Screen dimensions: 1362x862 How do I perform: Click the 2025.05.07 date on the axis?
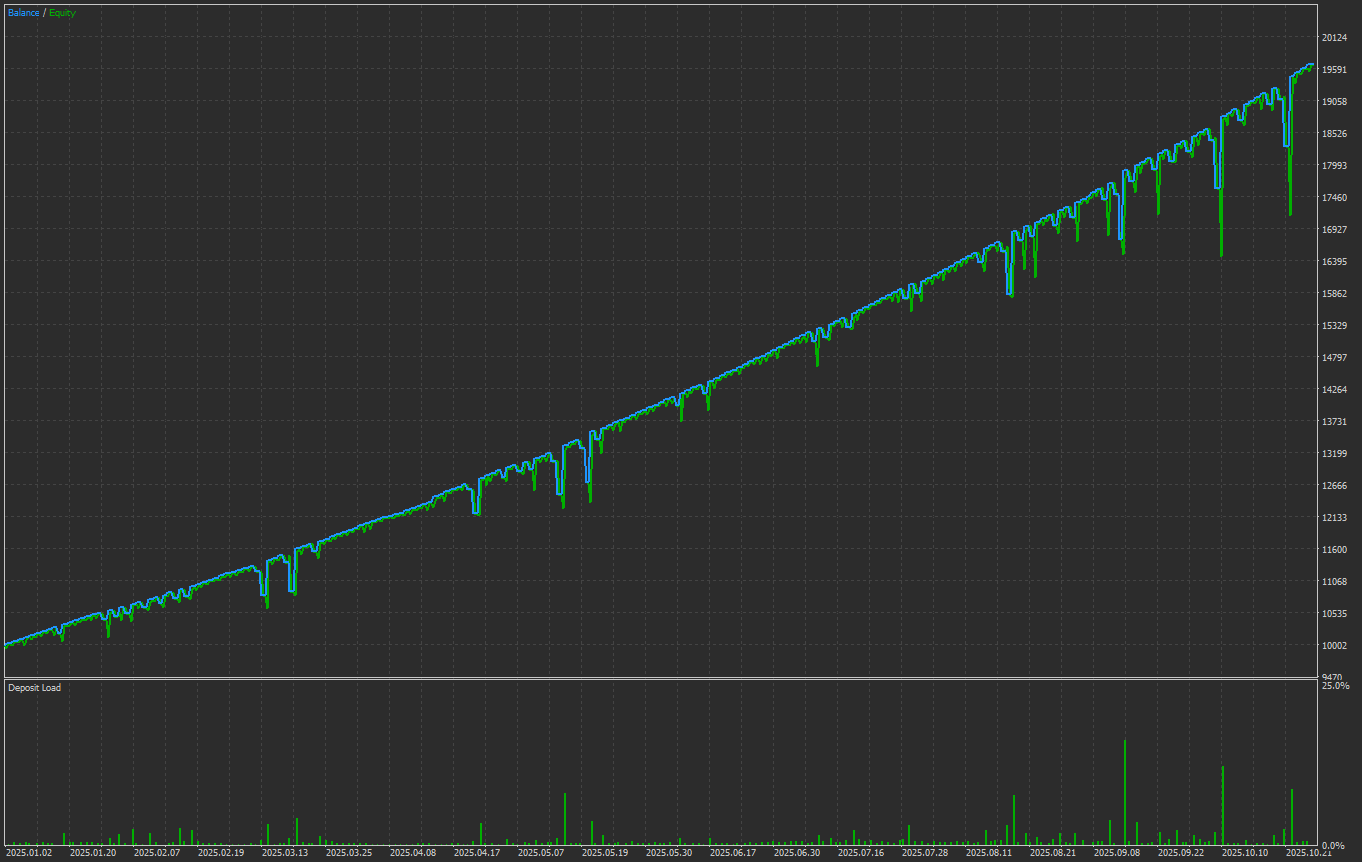pyautogui.click(x=541, y=853)
